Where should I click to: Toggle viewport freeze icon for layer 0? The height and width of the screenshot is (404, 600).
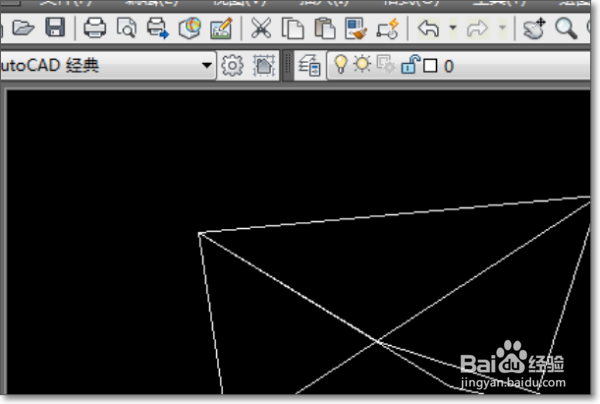tap(386, 65)
